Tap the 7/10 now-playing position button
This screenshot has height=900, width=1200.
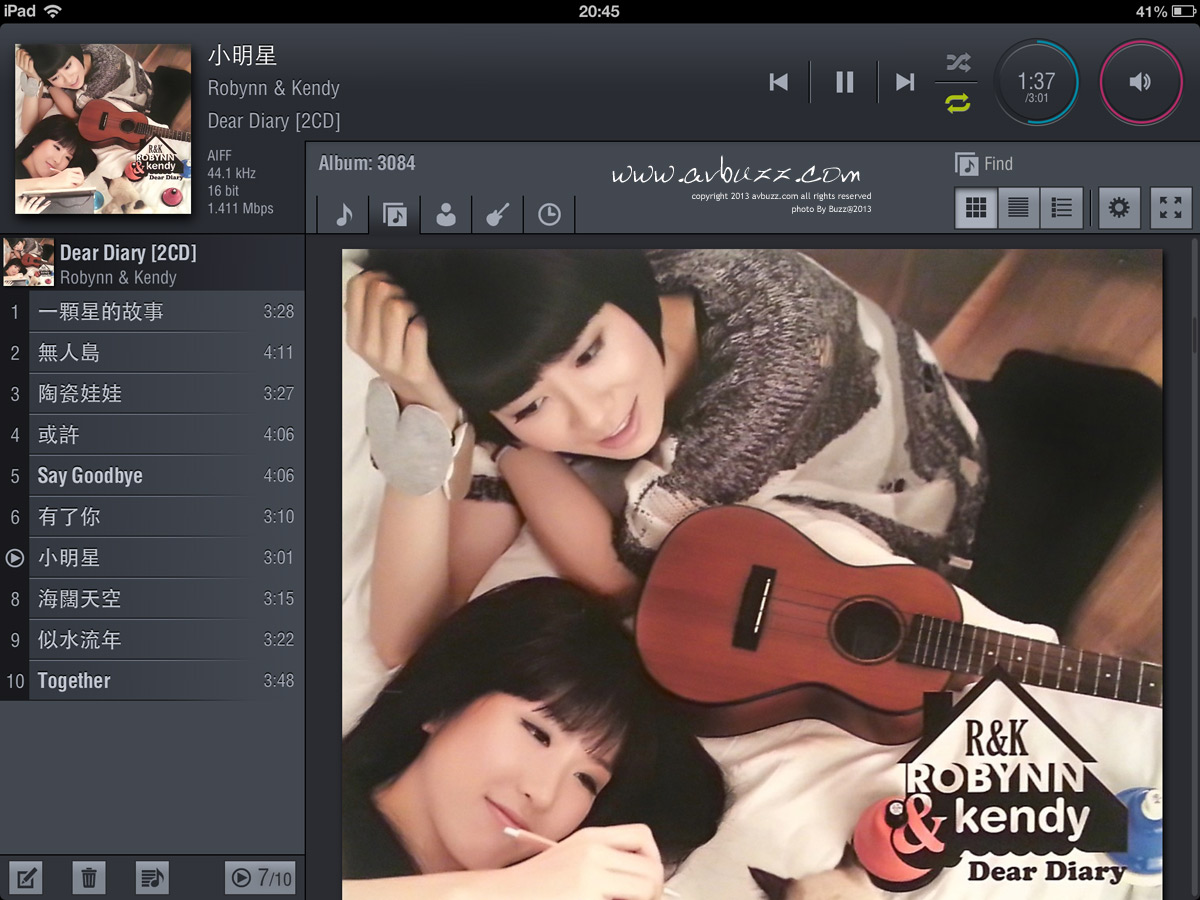pyautogui.click(x=261, y=878)
